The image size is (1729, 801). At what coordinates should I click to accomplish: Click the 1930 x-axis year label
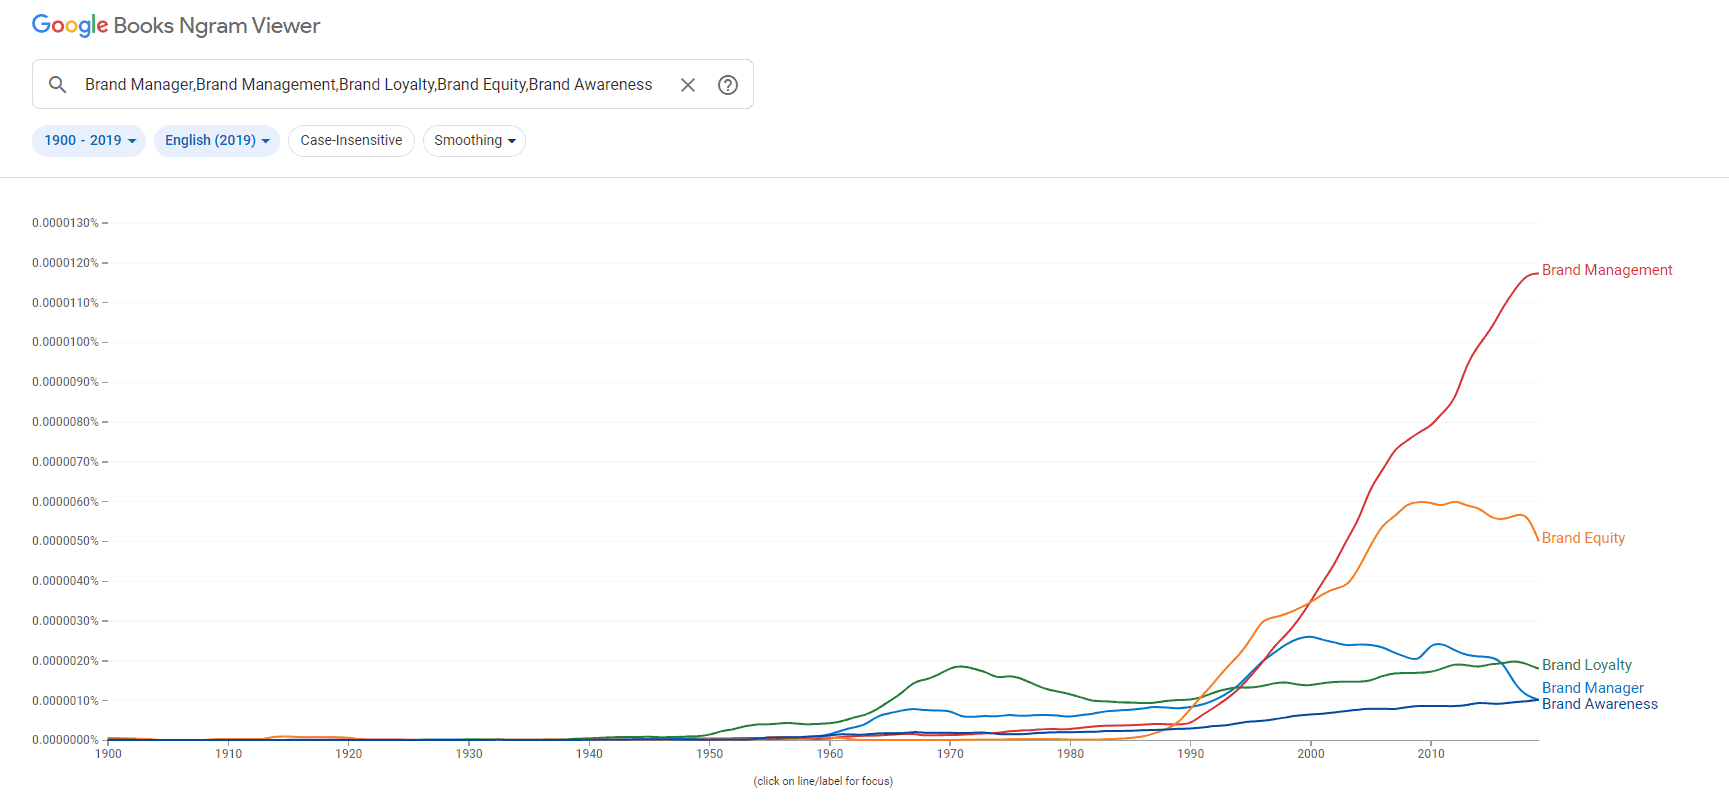coord(469,754)
